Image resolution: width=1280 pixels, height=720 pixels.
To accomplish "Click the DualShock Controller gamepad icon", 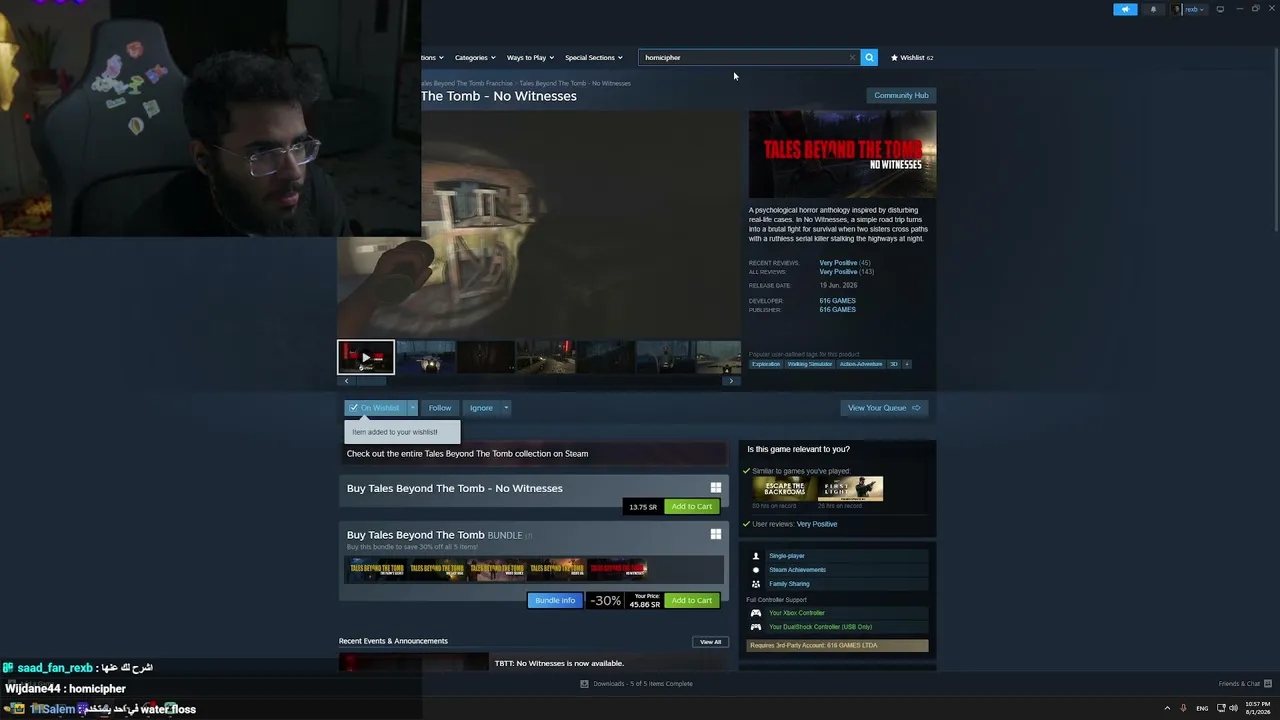I will 756,627.
